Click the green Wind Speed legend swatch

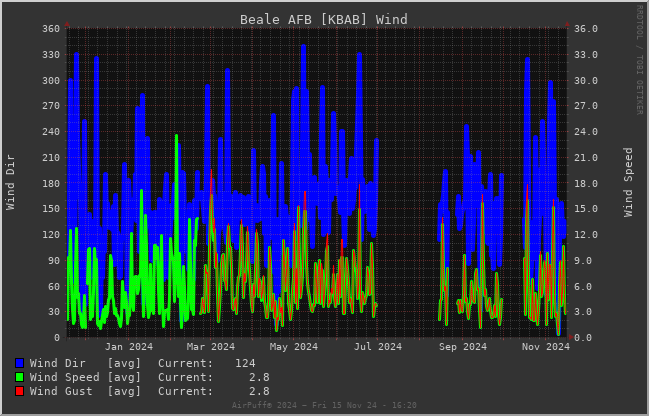(x=19, y=377)
